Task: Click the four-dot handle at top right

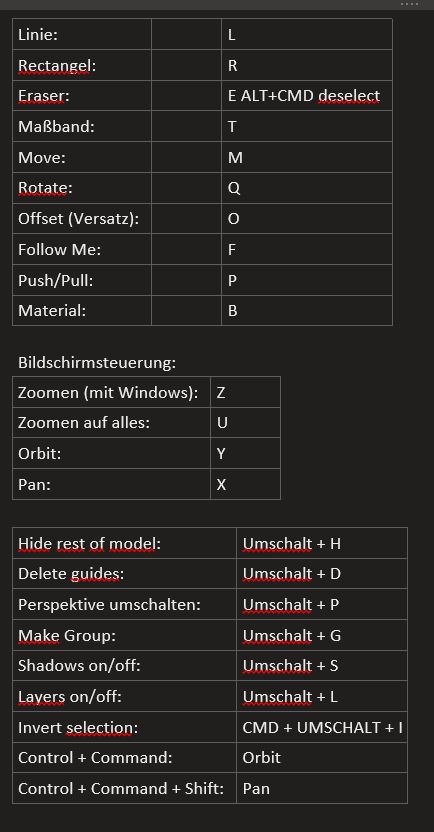Action: [409, 4]
